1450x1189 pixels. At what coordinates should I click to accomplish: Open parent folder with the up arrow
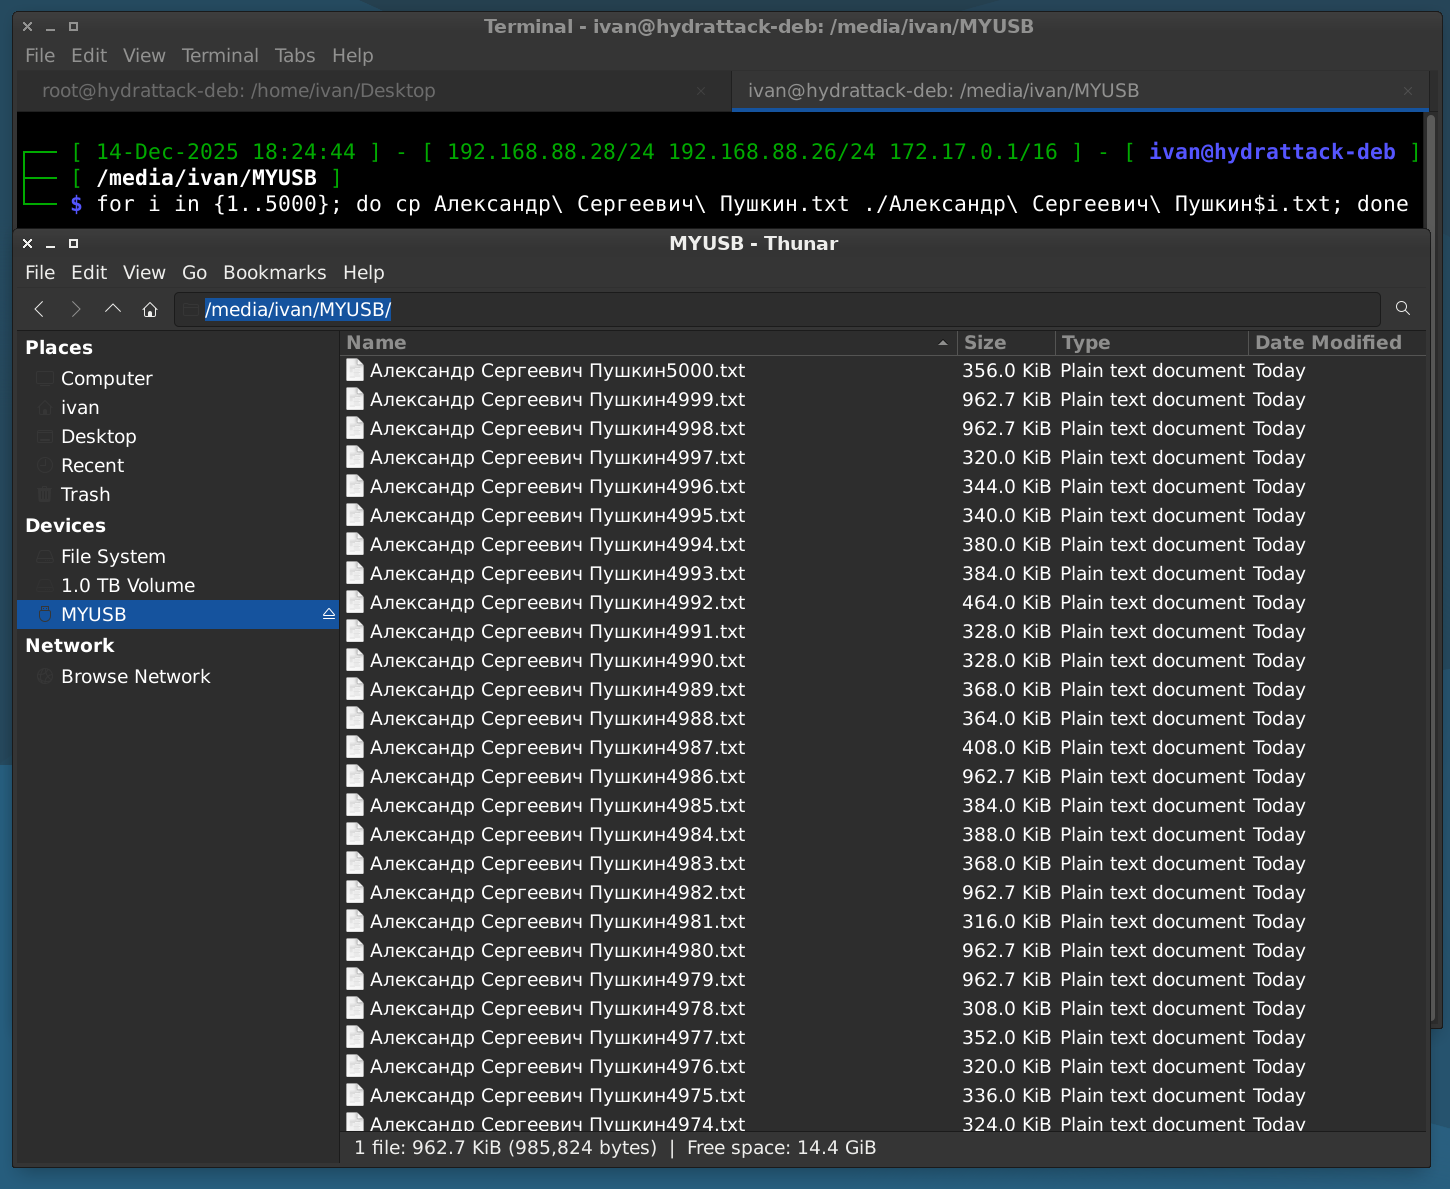(113, 309)
